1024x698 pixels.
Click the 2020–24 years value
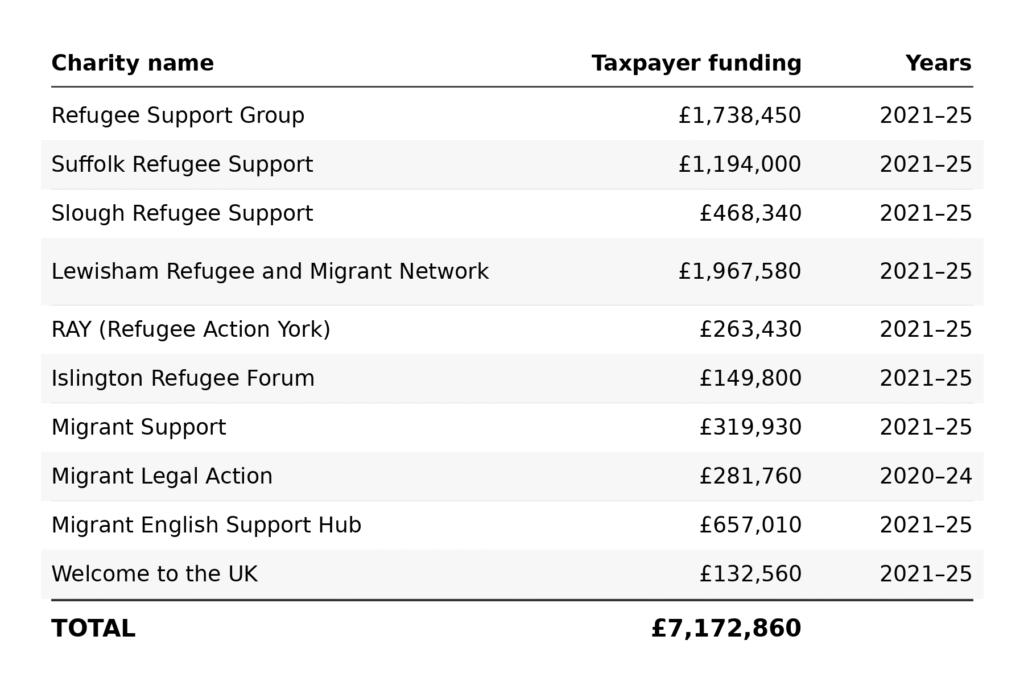click(x=925, y=476)
